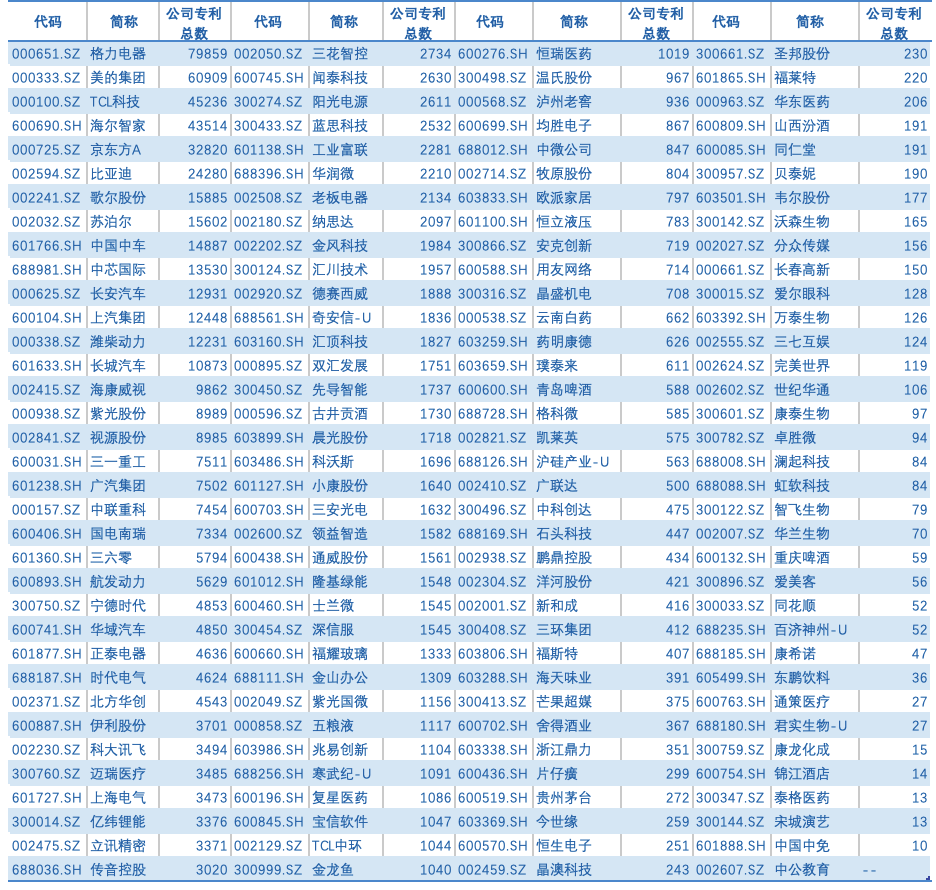936x890 pixels.
Task: Click the 迈瑞医疗 cell
Action: [118, 774]
